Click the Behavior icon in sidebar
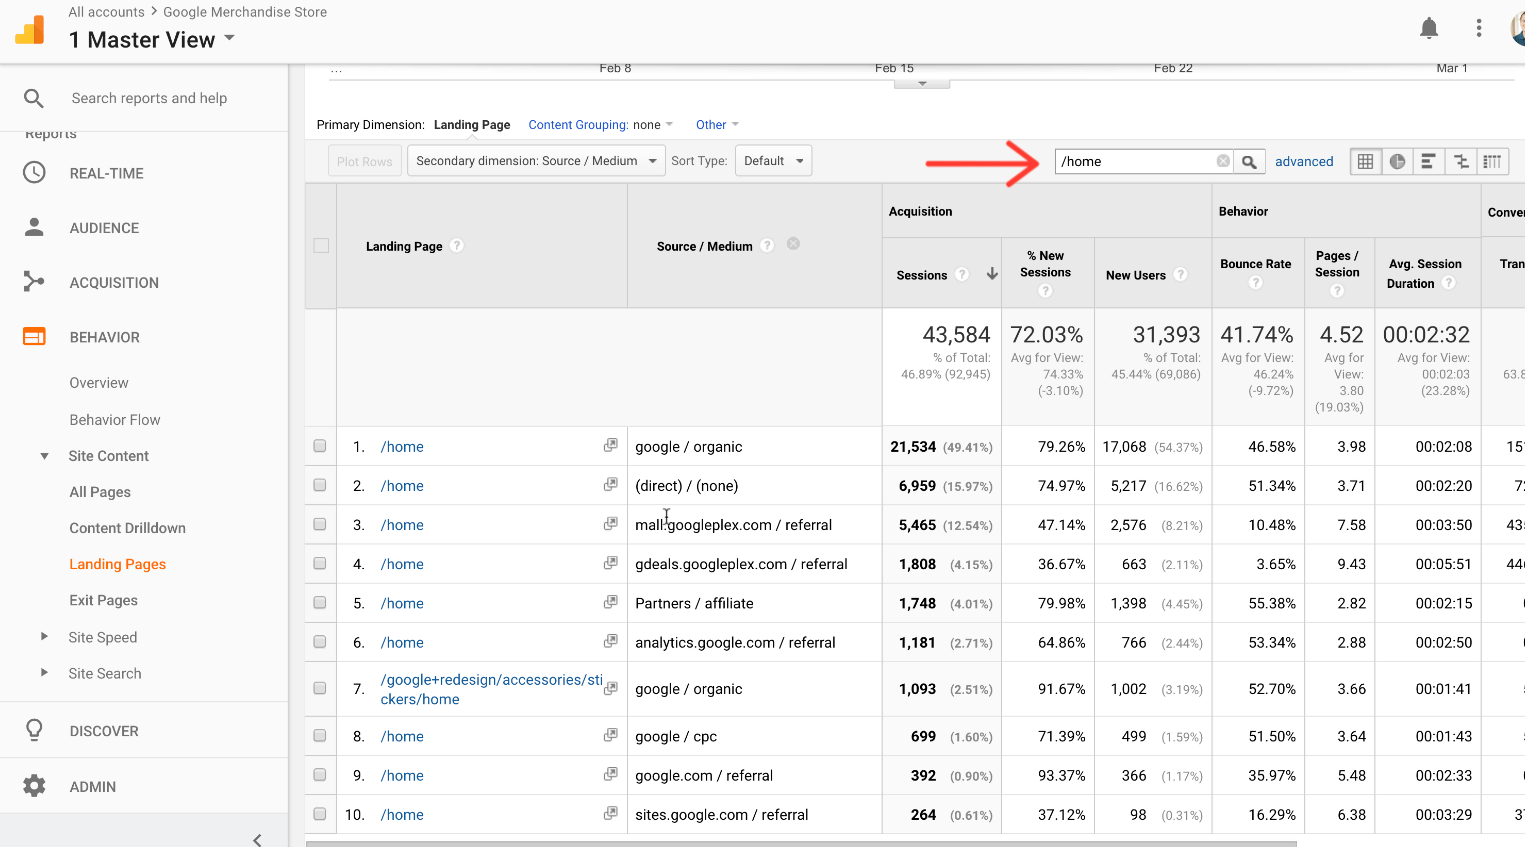The height and width of the screenshot is (847, 1525). point(34,337)
